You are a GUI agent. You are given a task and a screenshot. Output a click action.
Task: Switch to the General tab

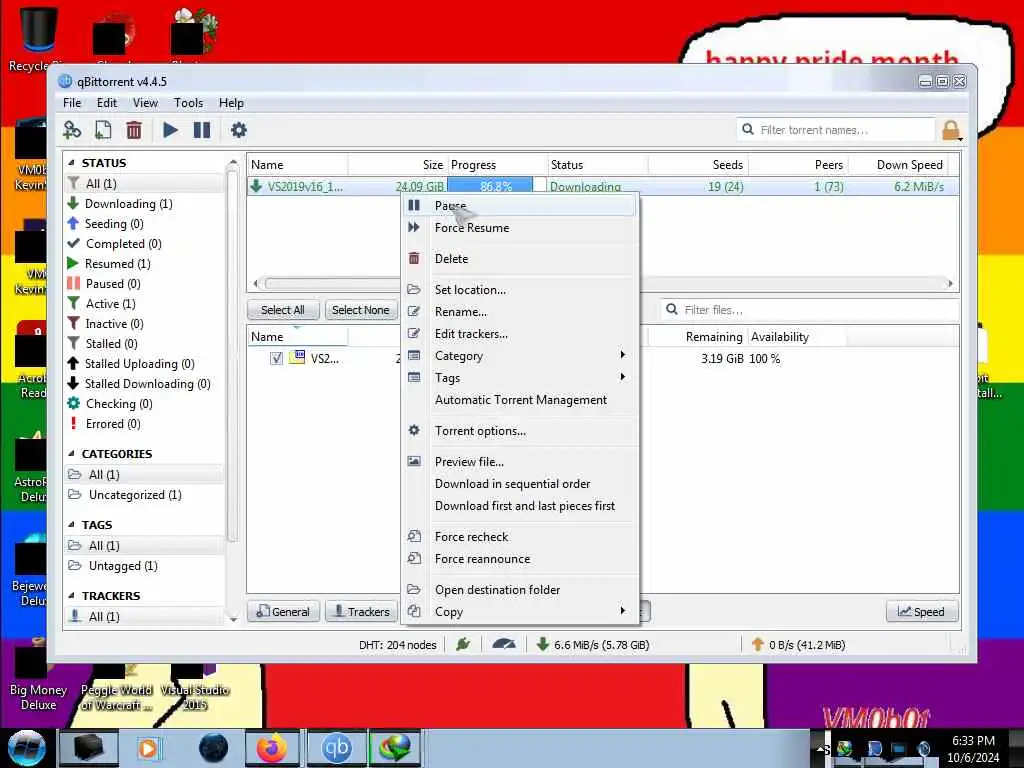[x=283, y=612]
